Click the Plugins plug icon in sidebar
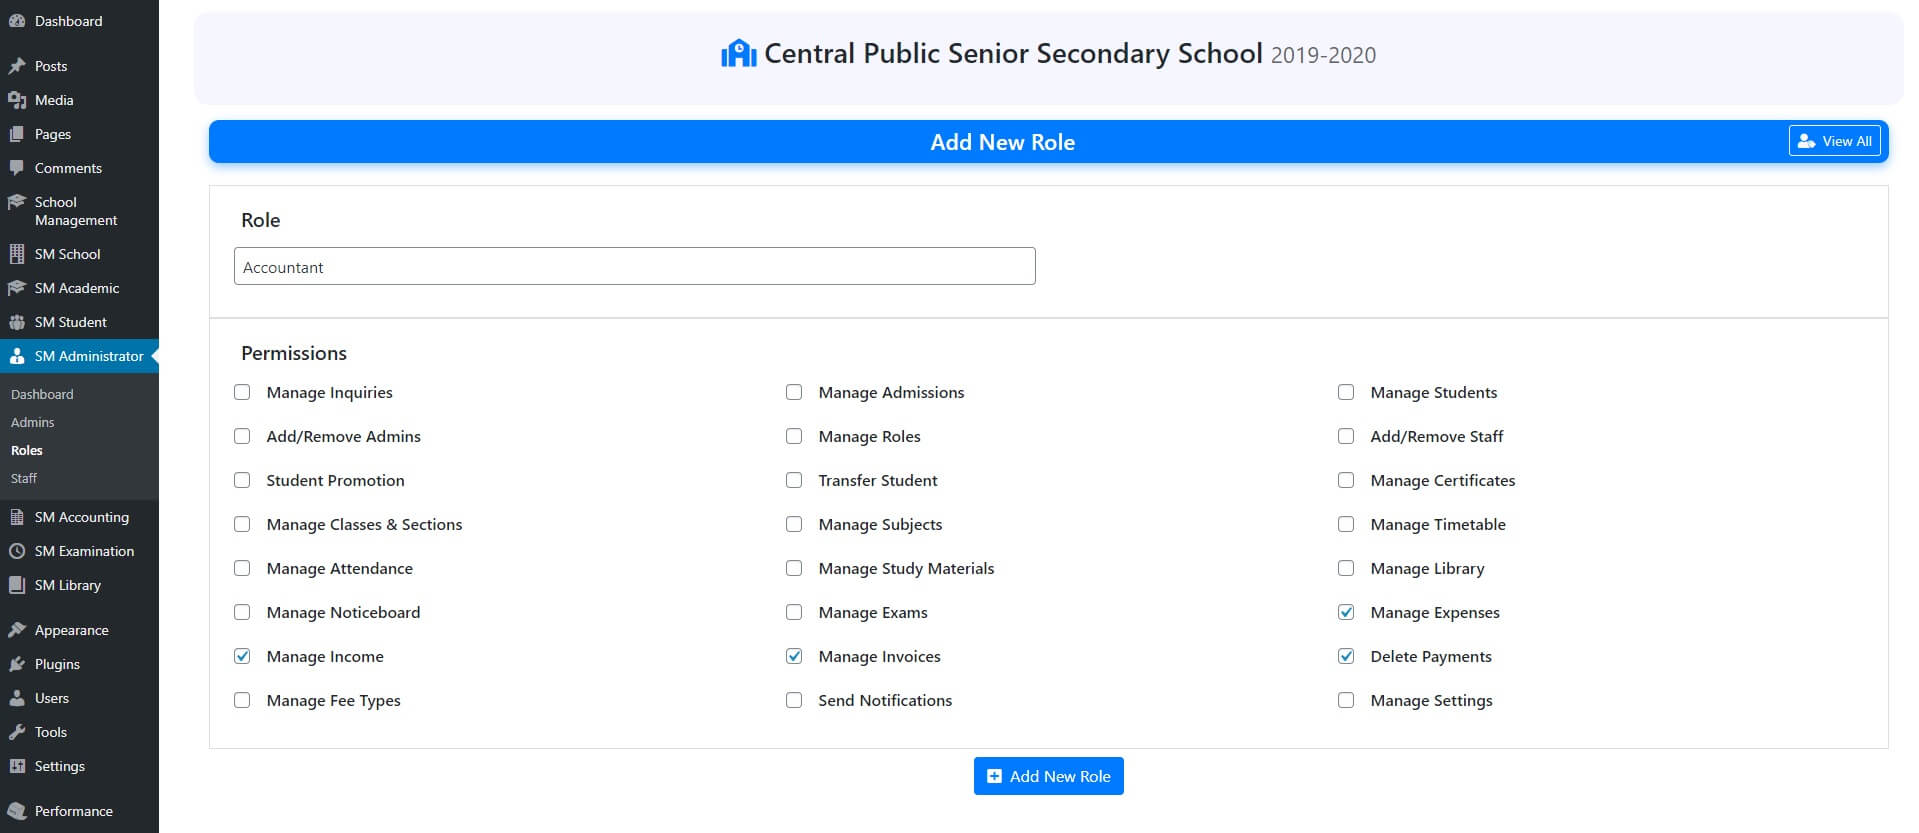Image resolution: width=1919 pixels, height=833 pixels. 17,664
